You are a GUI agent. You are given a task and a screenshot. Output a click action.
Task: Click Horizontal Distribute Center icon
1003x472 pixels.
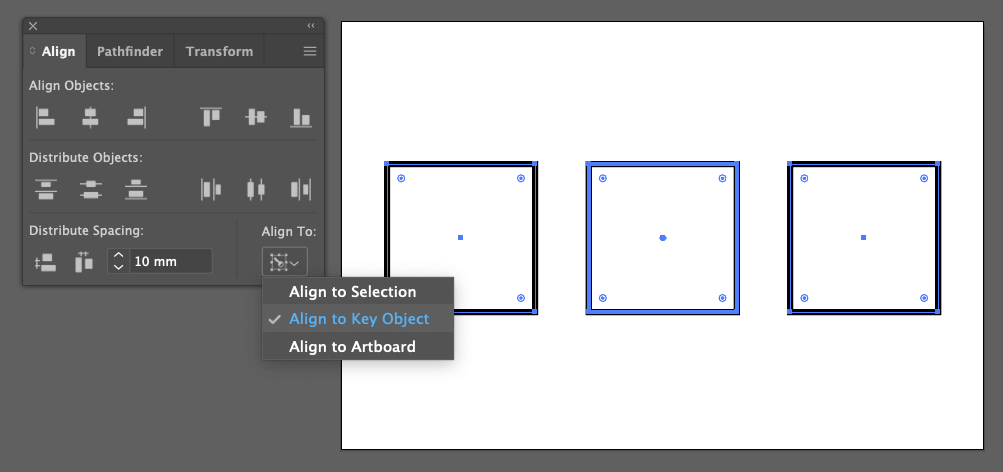(x=256, y=189)
